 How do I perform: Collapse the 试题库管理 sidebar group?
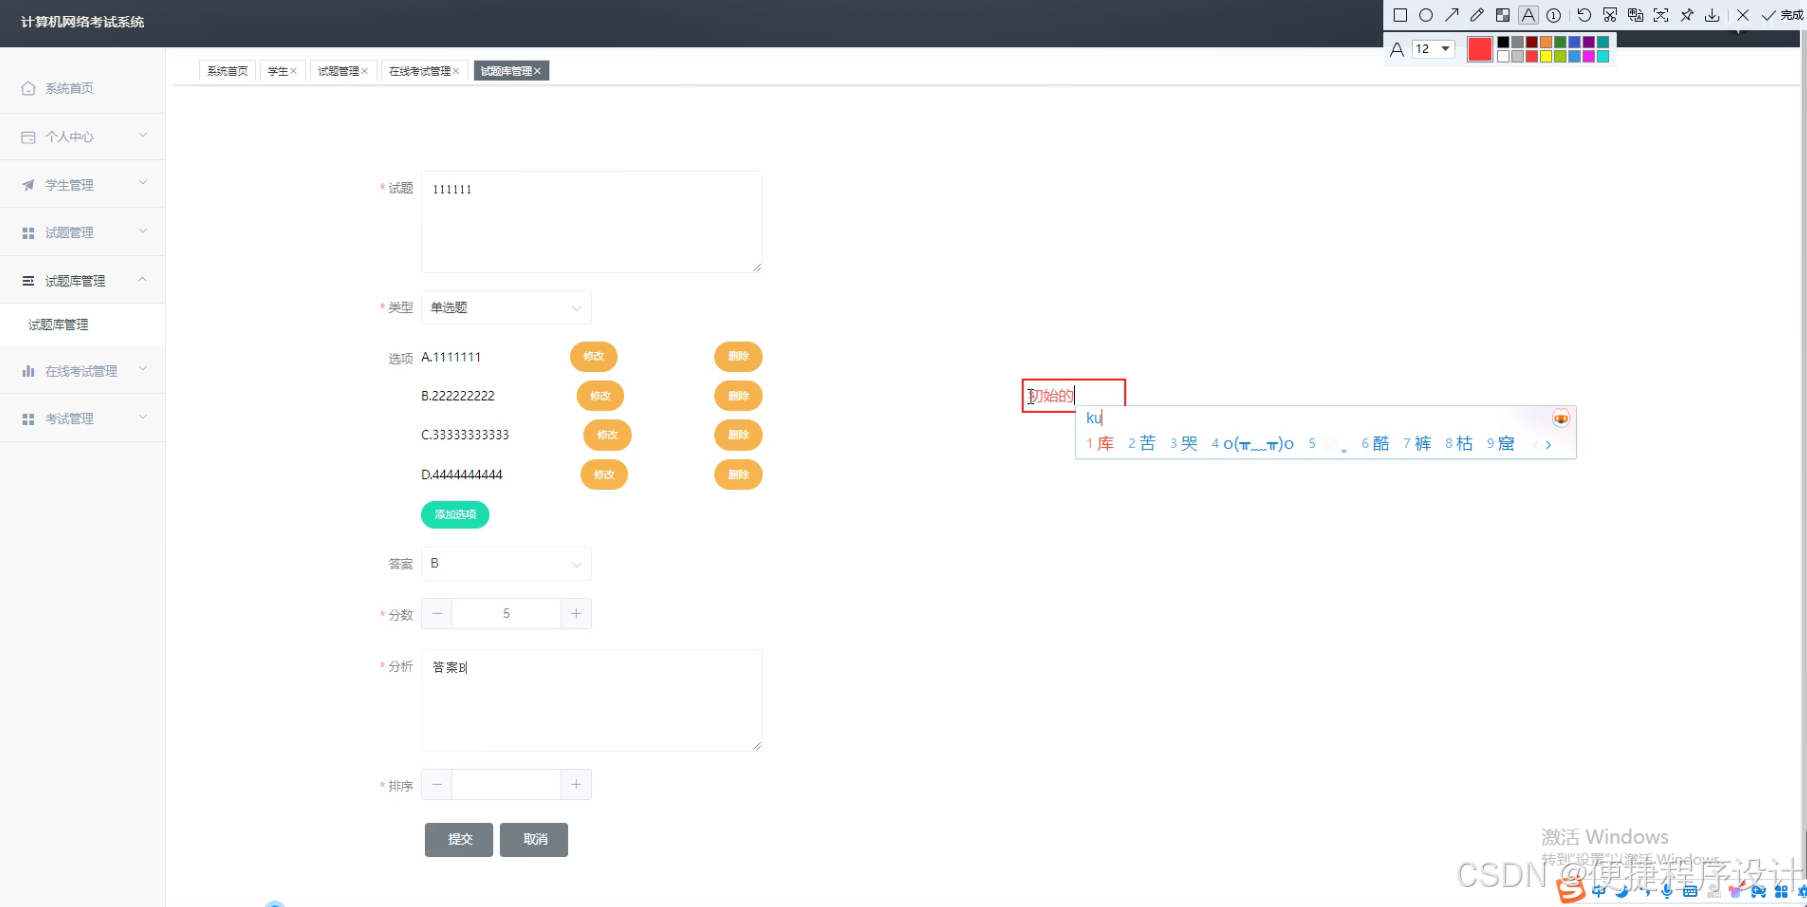(x=82, y=281)
